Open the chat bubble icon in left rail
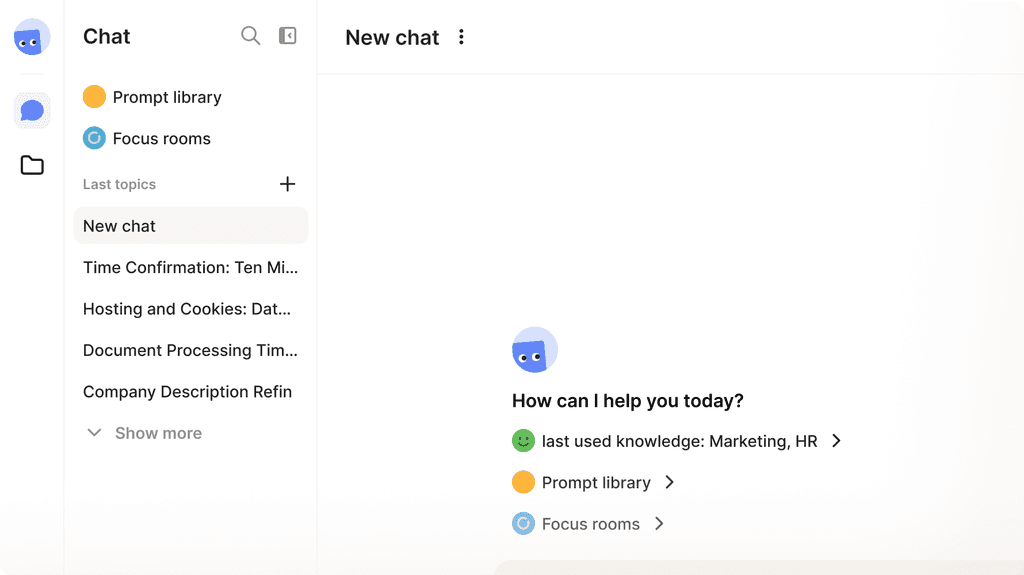Image resolution: width=1024 pixels, height=575 pixels. (32, 110)
